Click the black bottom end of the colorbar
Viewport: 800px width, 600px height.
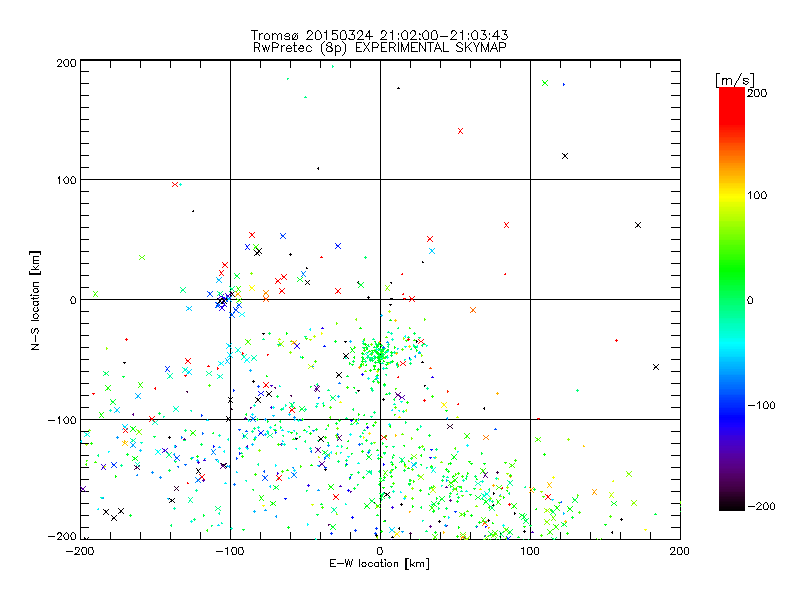[x=732, y=503]
